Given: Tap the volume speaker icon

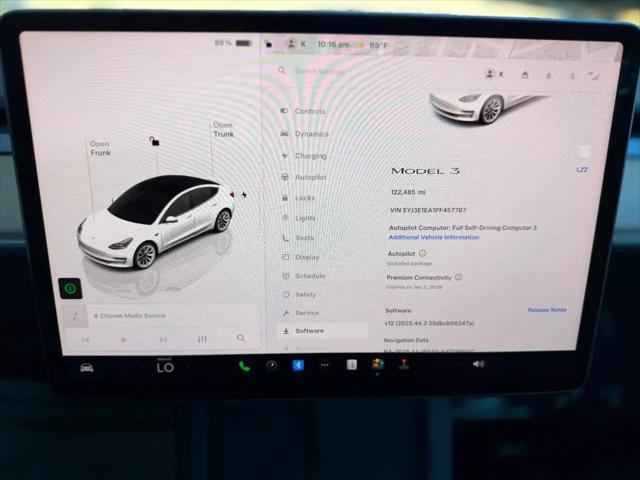Looking at the screenshot, I should [478, 363].
